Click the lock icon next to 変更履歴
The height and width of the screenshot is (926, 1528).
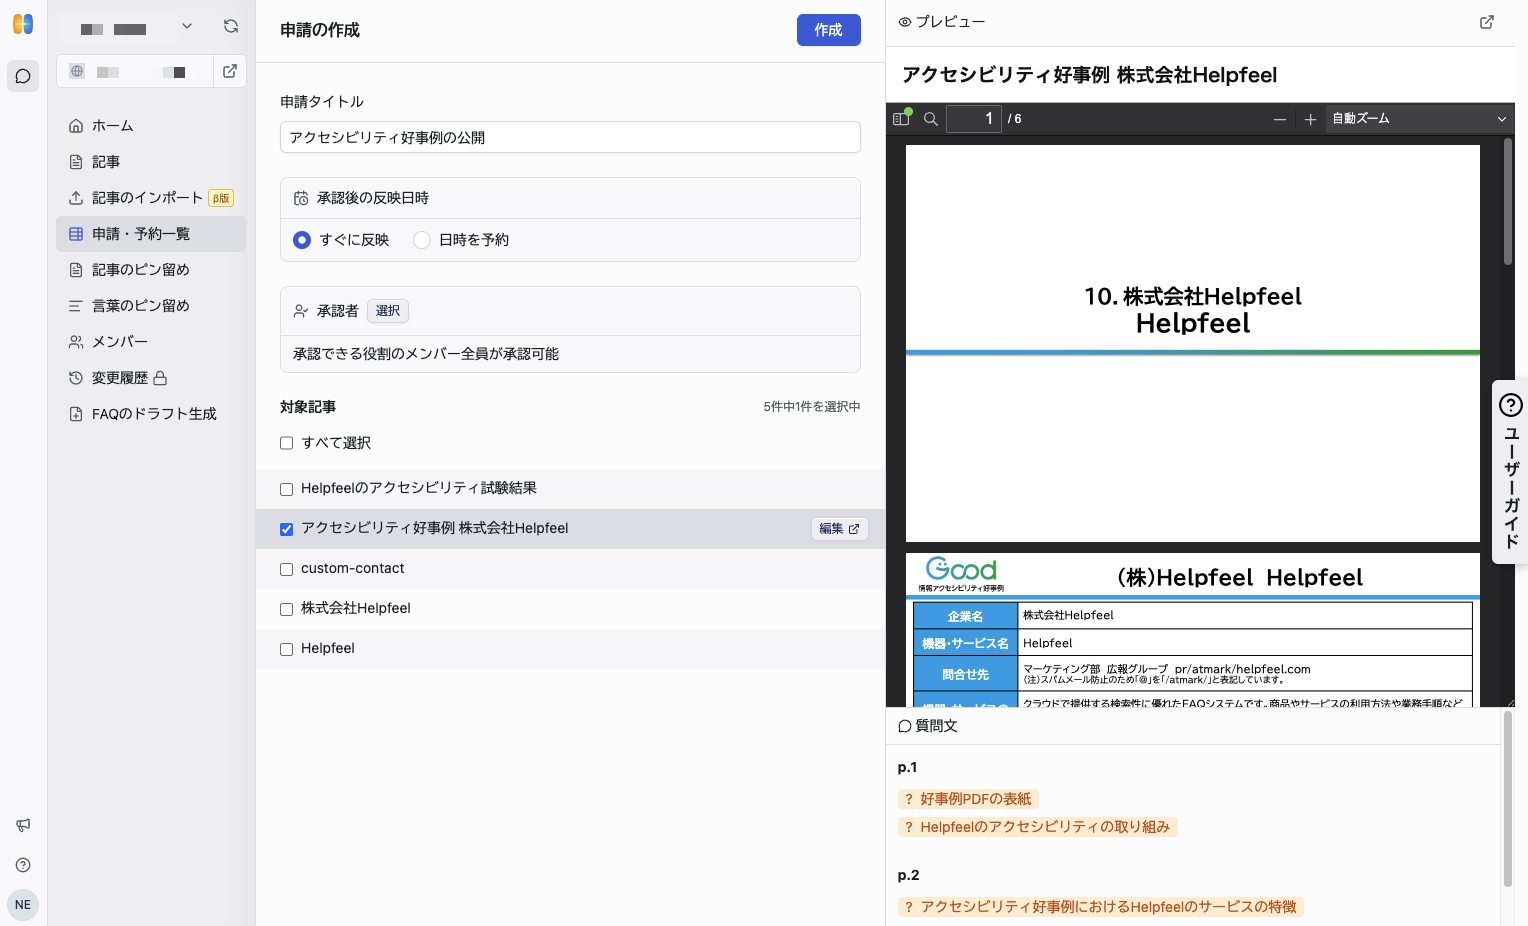(160, 378)
